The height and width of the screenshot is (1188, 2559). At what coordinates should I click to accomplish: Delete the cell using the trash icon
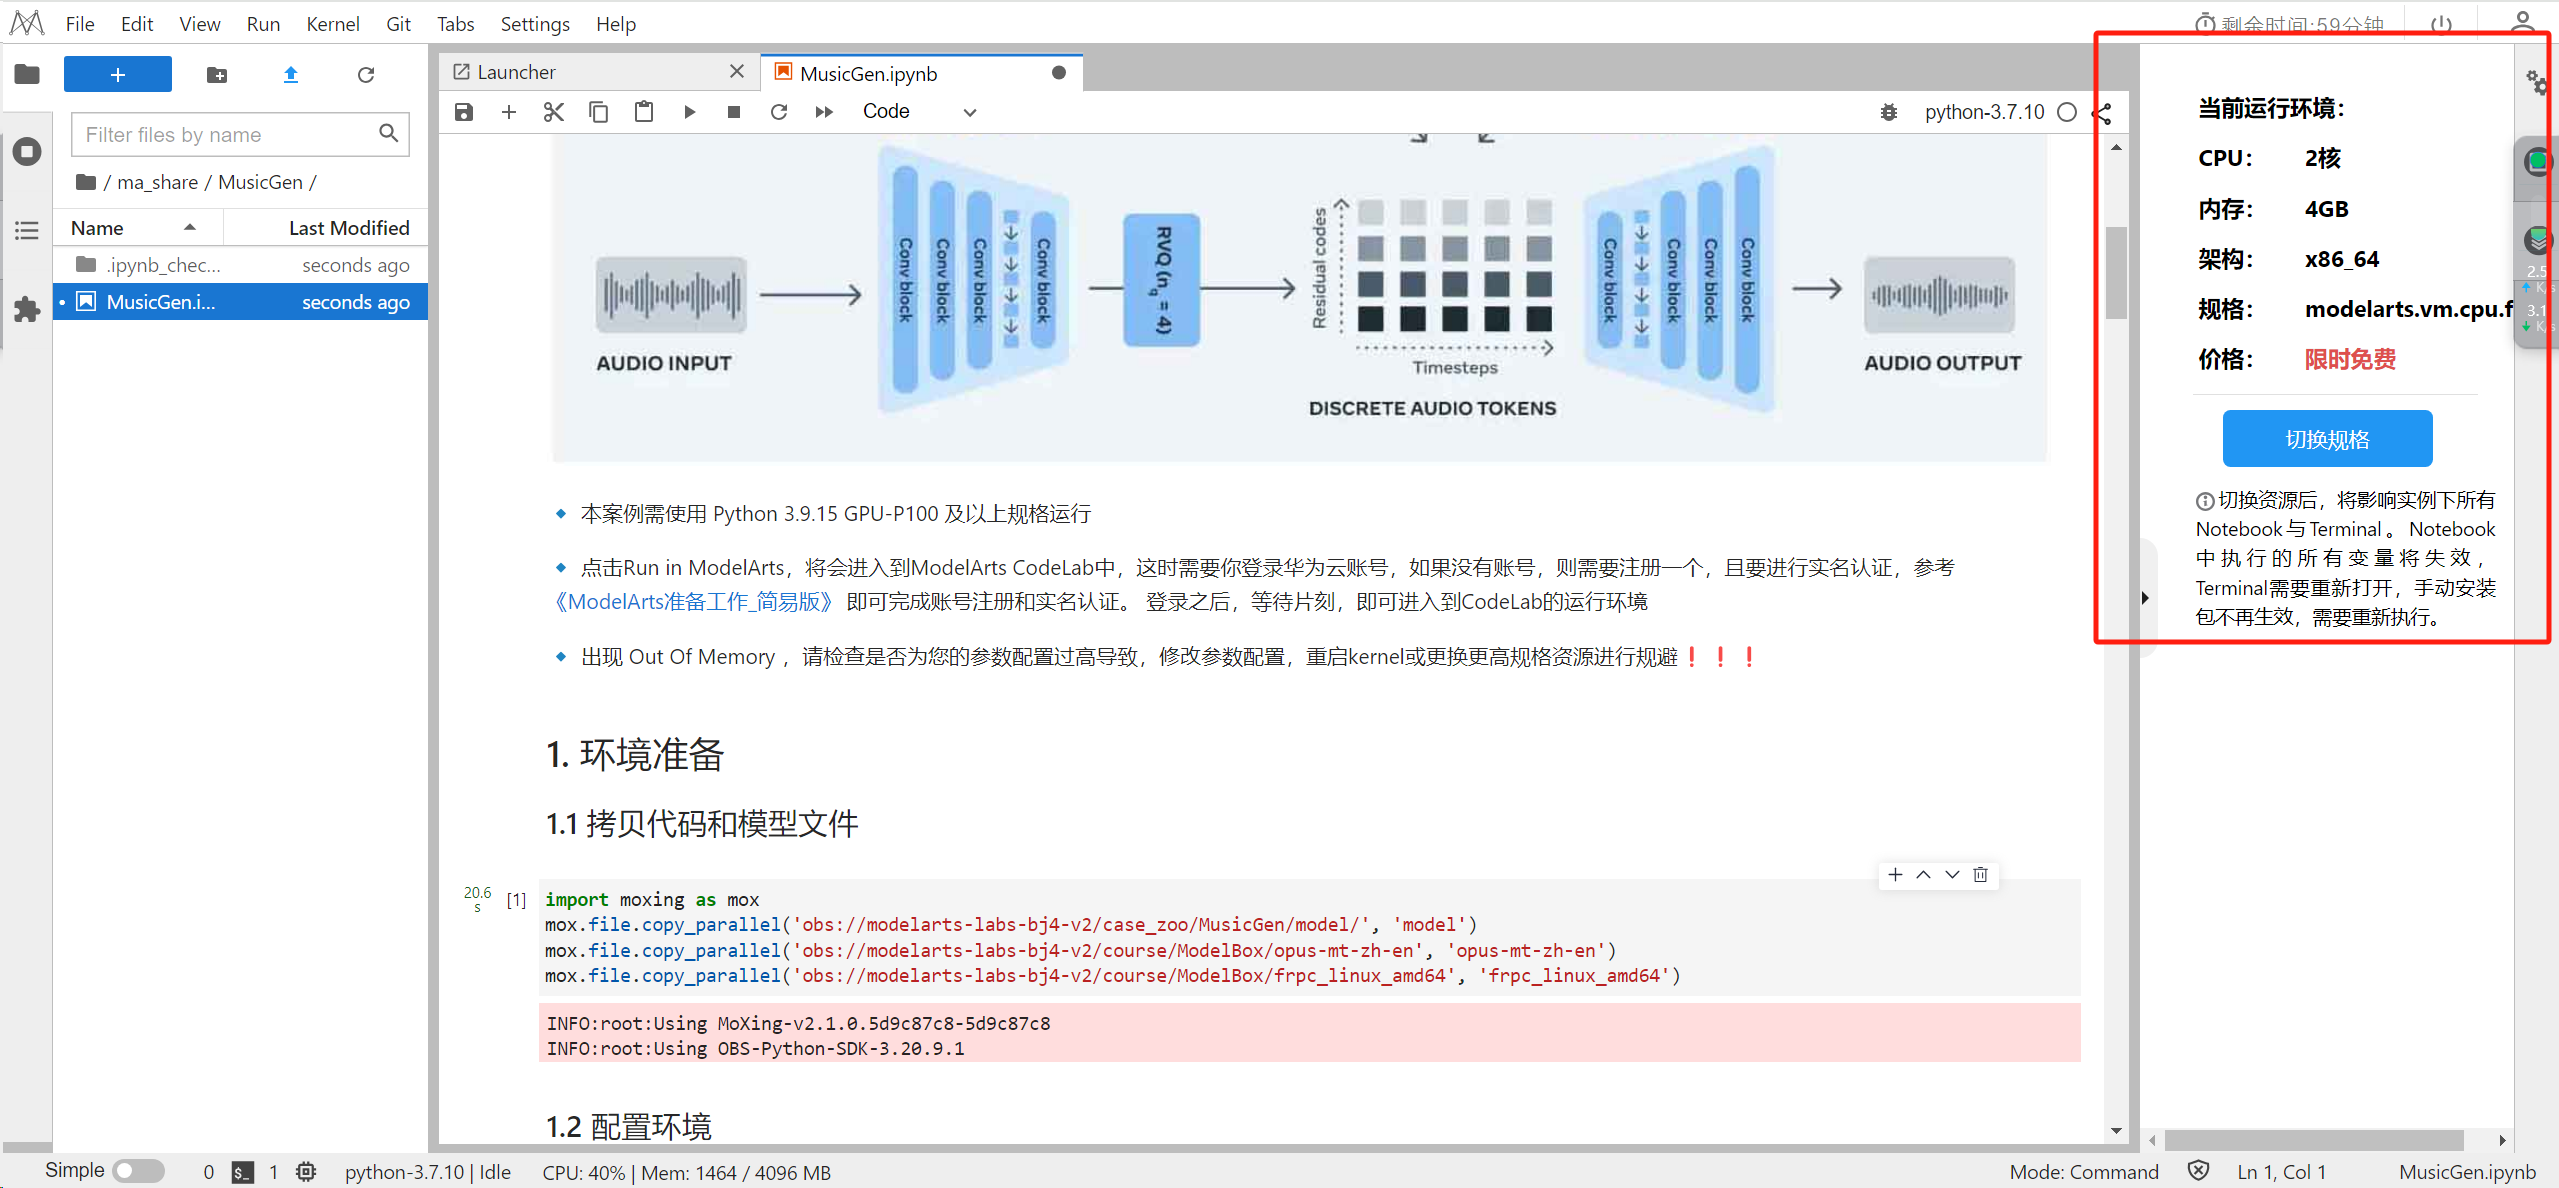[x=1980, y=875]
